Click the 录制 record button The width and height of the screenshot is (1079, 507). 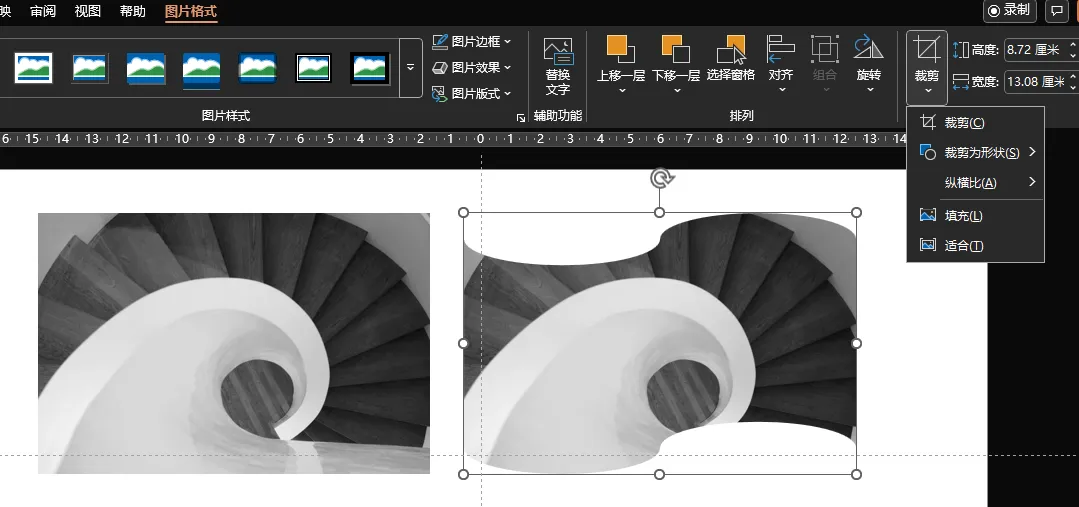[x=1009, y=10]
